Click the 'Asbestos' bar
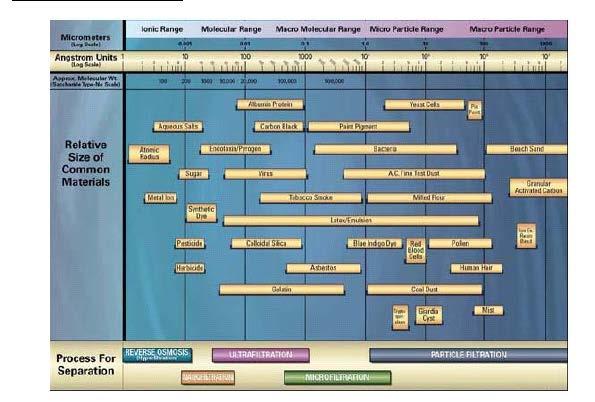Image resolution: width=595 pixels, height=402 pixels. (x=323, y=268)
